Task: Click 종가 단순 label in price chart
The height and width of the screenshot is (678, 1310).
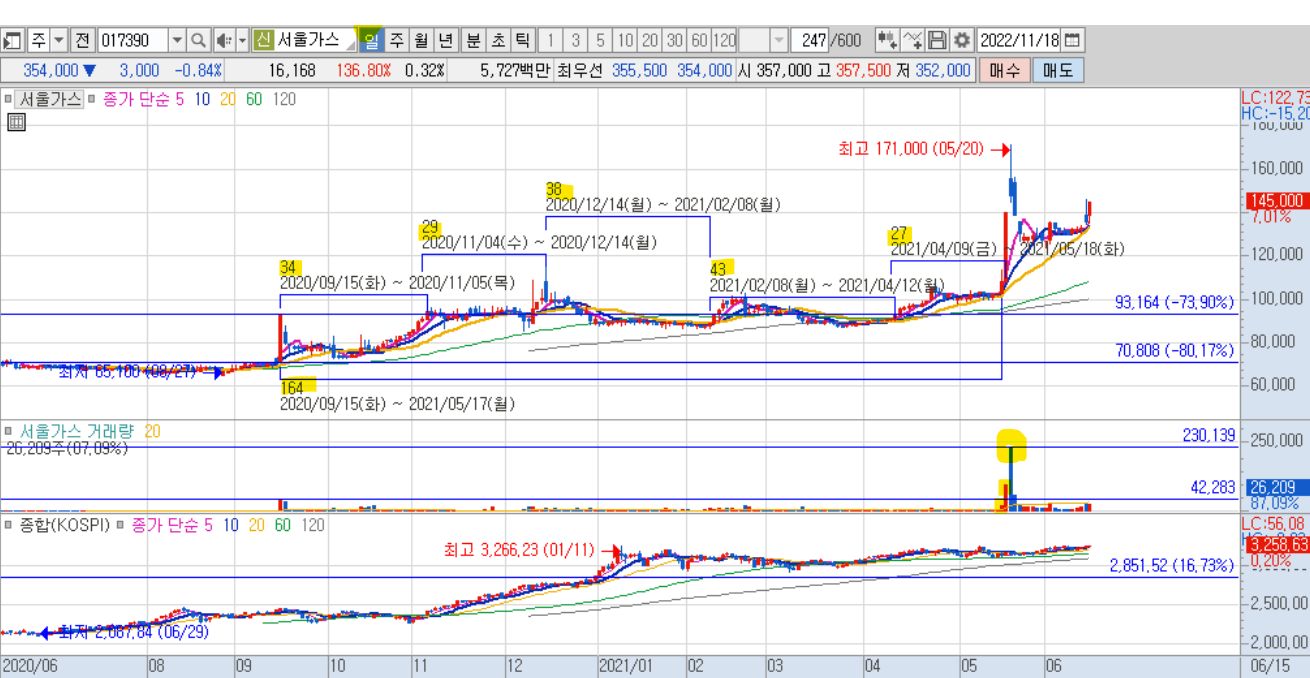Action: pos(134,100)
